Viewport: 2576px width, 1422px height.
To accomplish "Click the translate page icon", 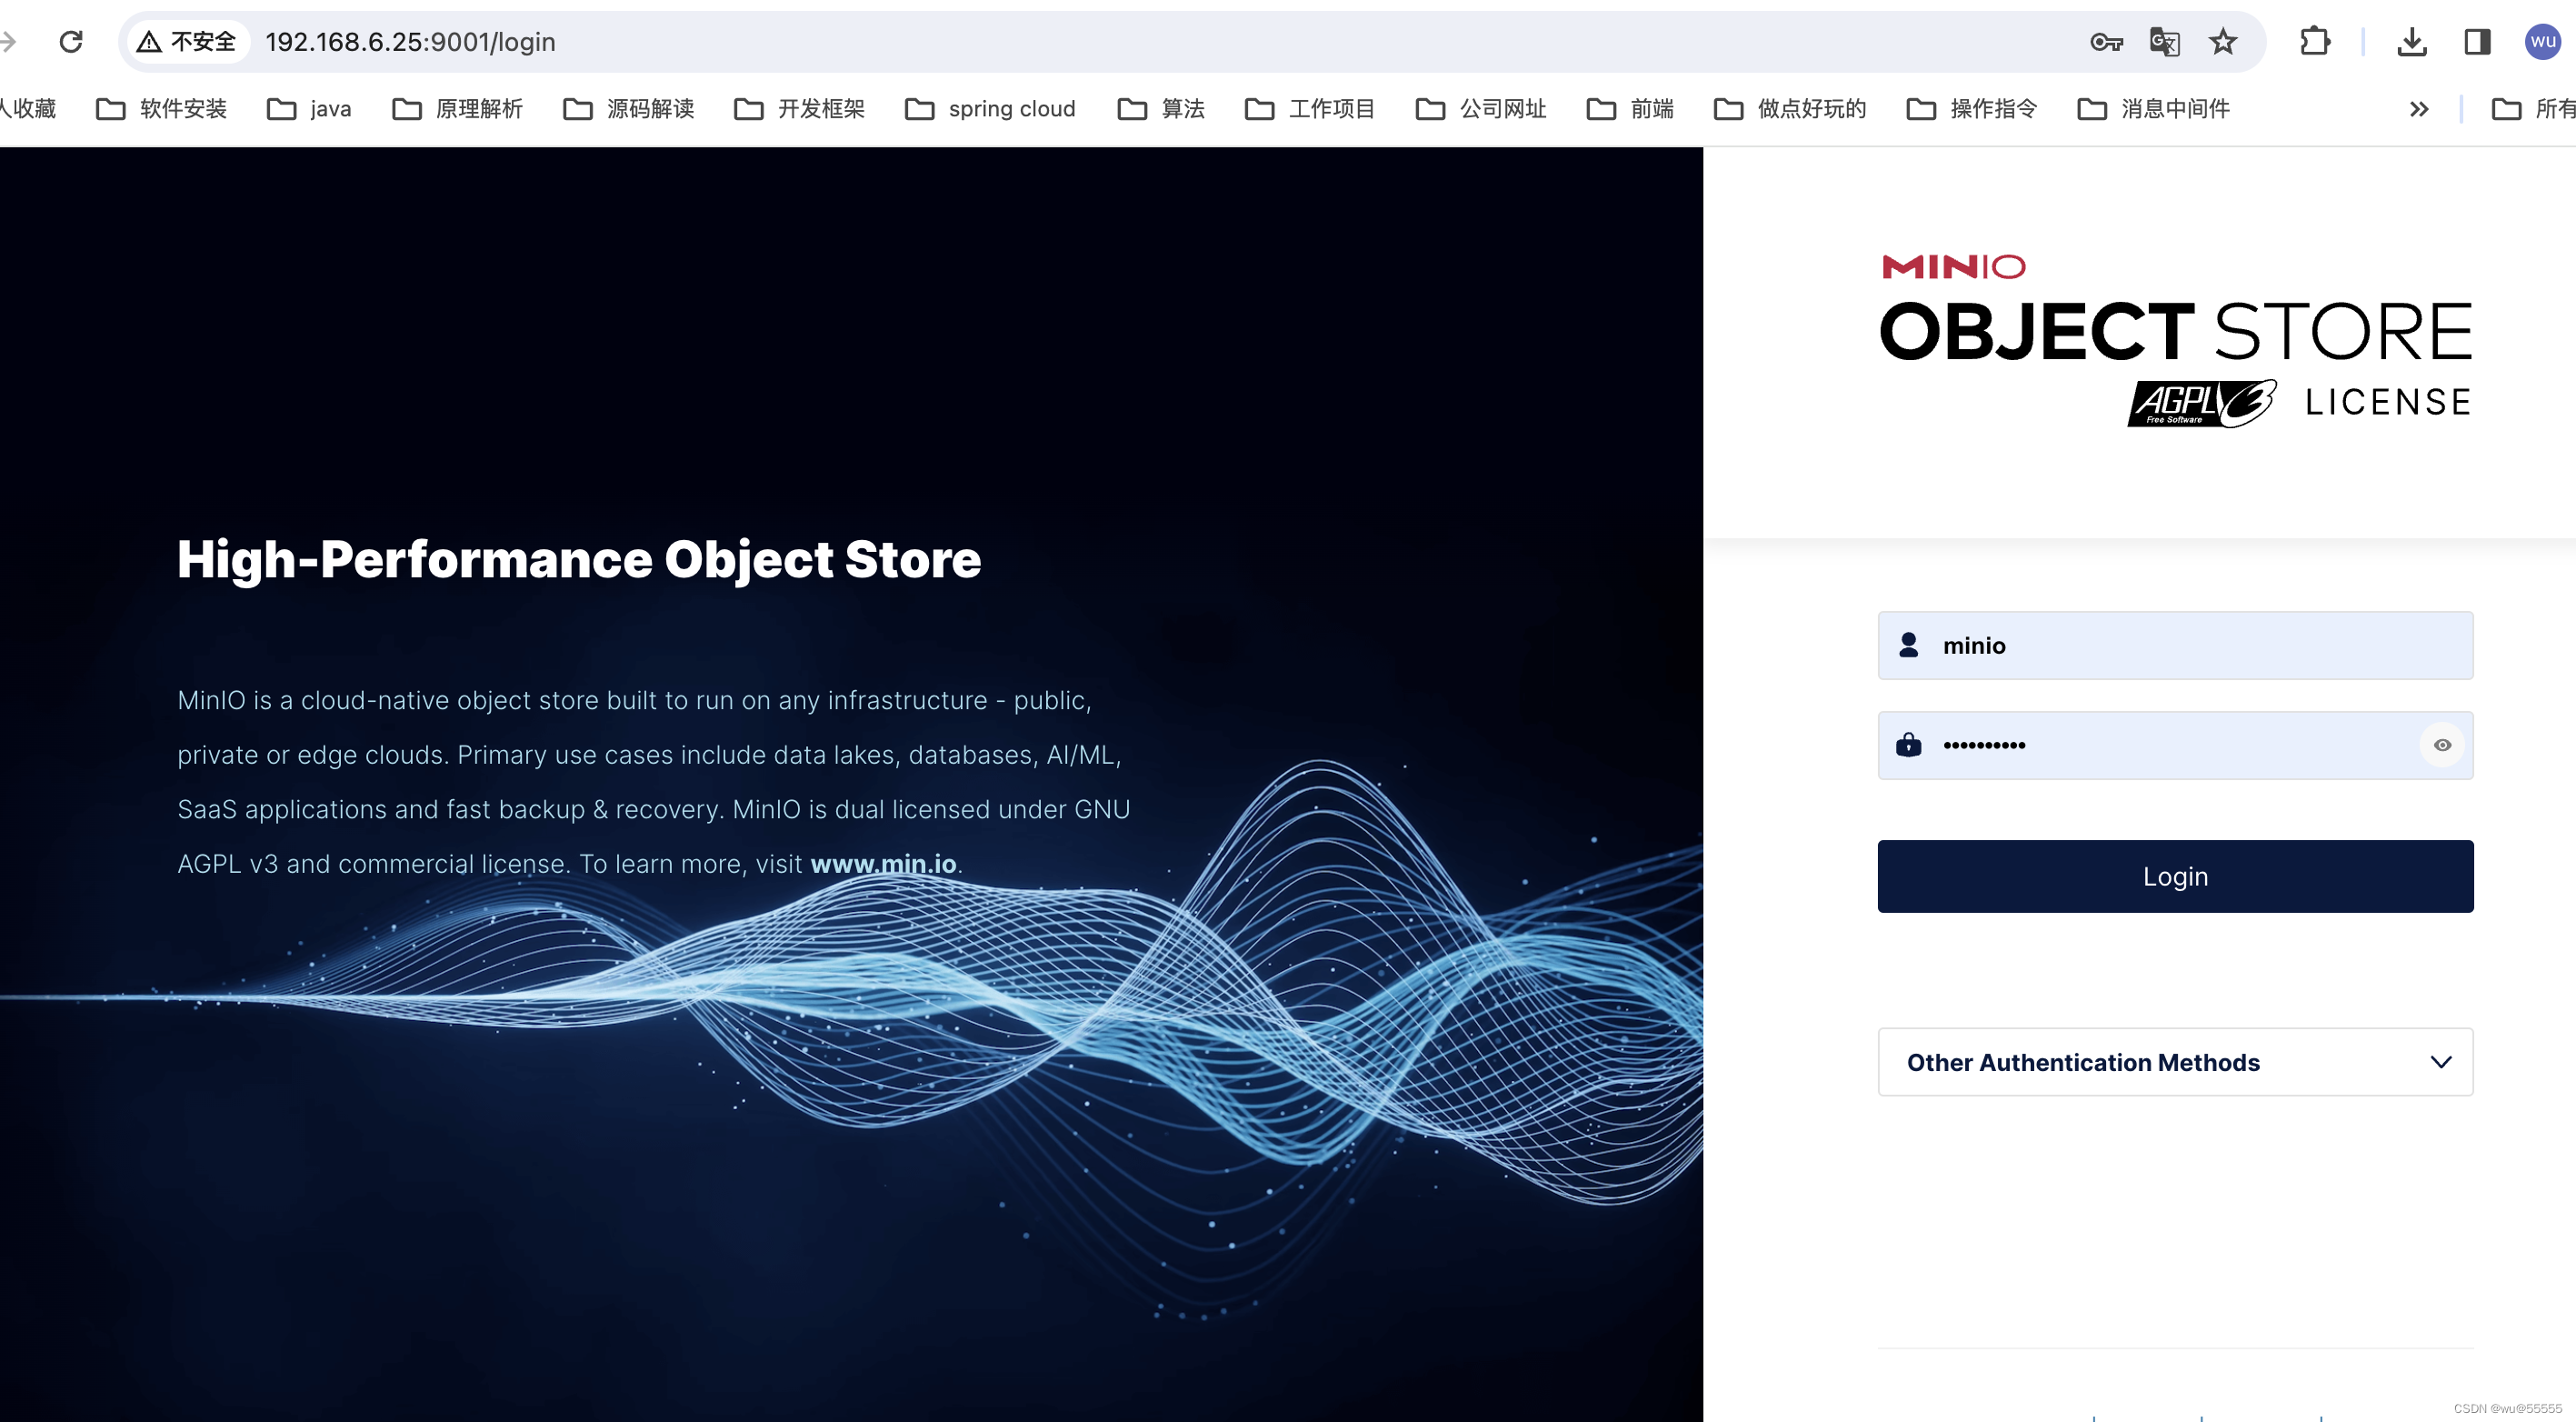I will 2164,42.
